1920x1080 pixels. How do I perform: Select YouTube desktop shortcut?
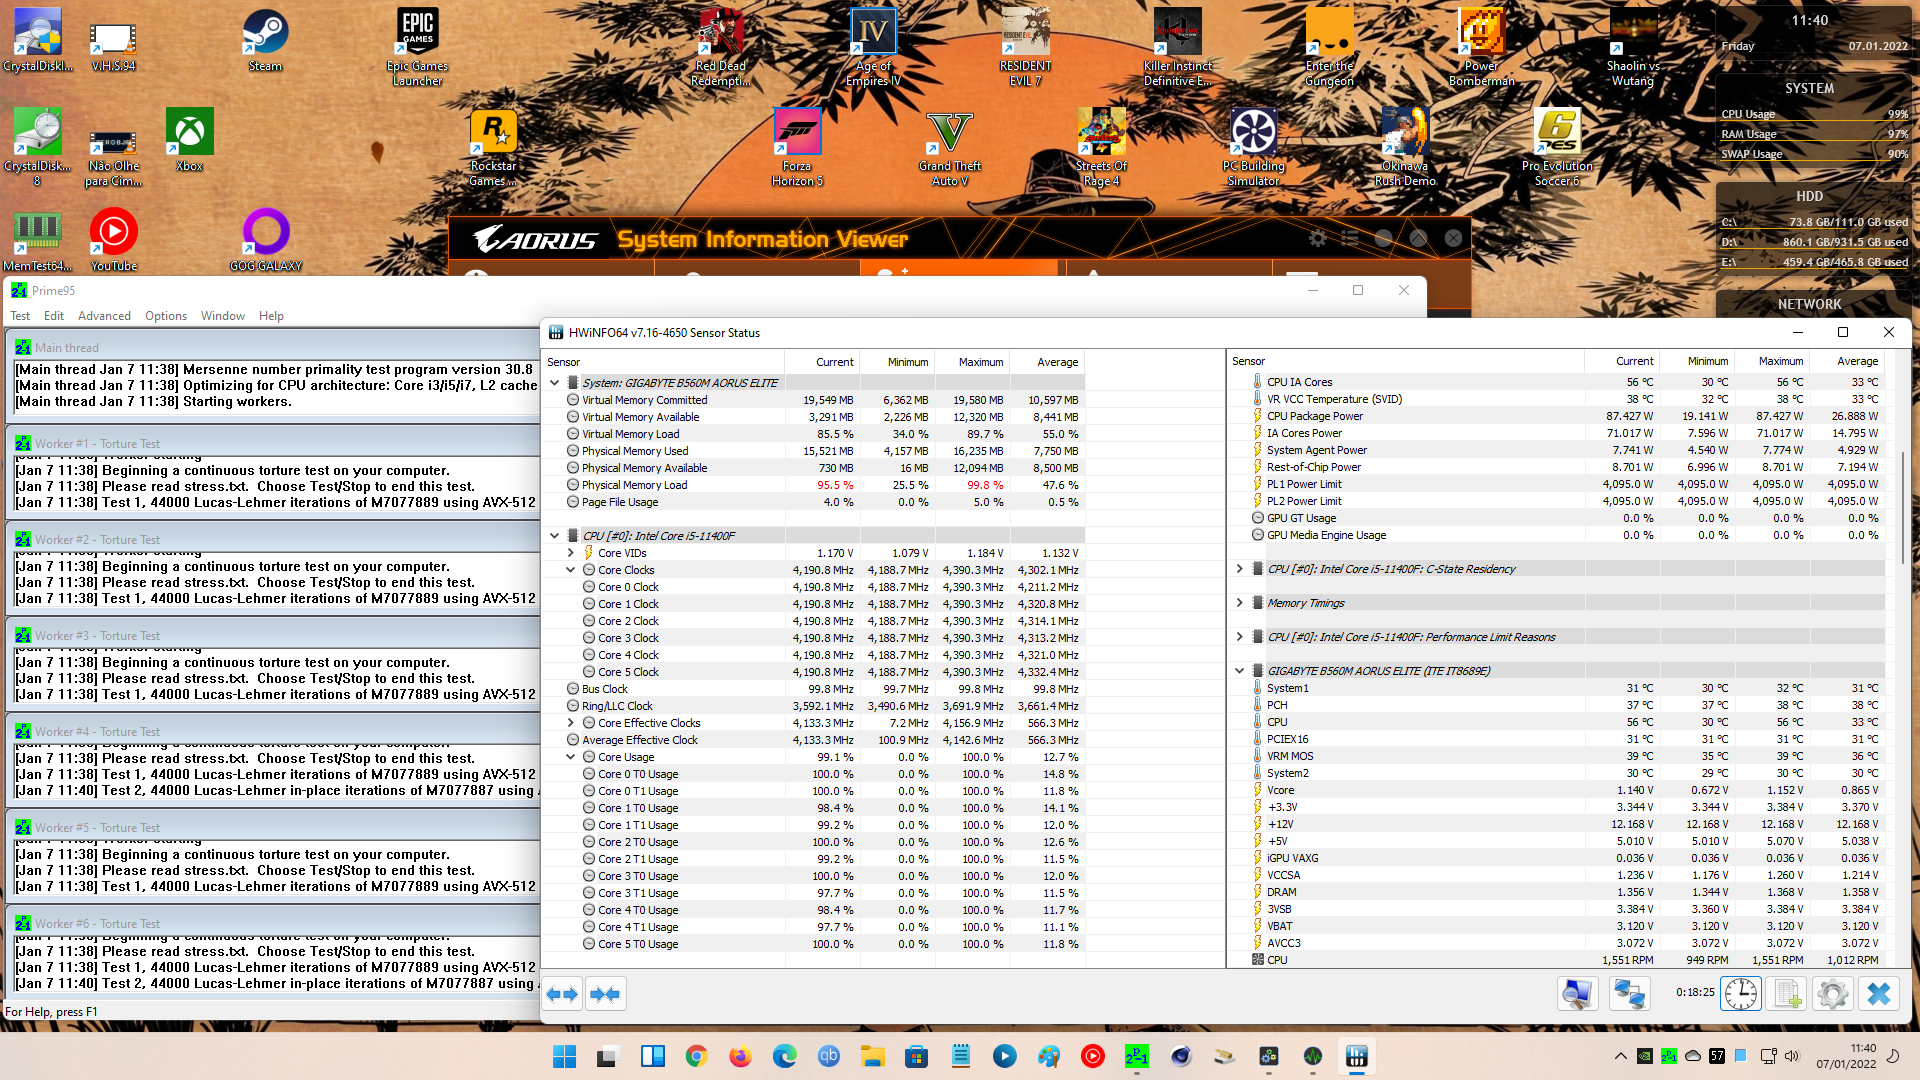[x=113, y=241]
